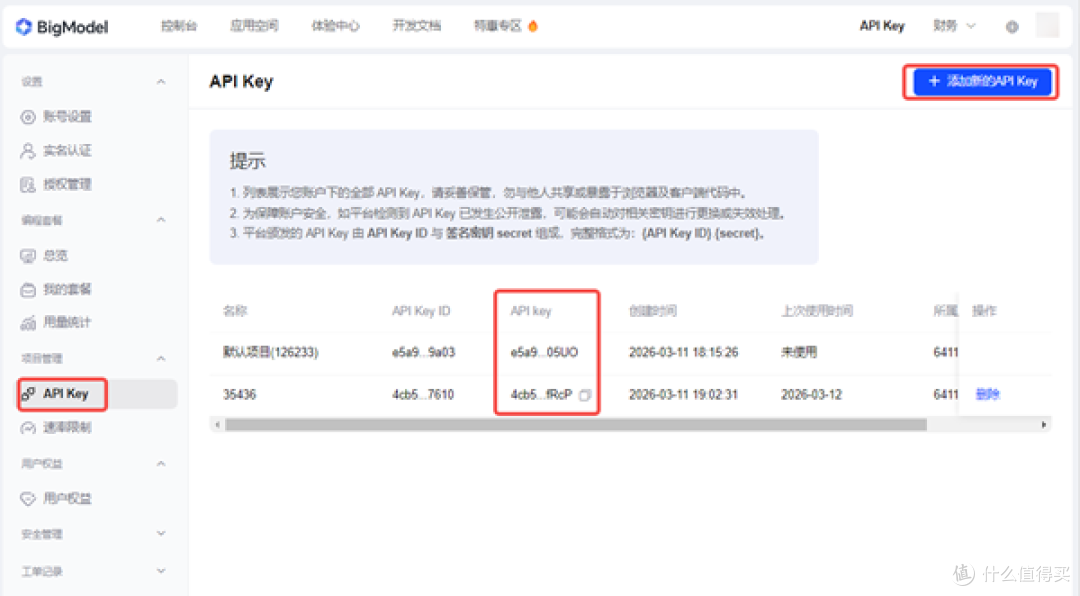Open 总览 via its monitor icon
This screenshot has width=1080, height=596.
click(28, 256)
